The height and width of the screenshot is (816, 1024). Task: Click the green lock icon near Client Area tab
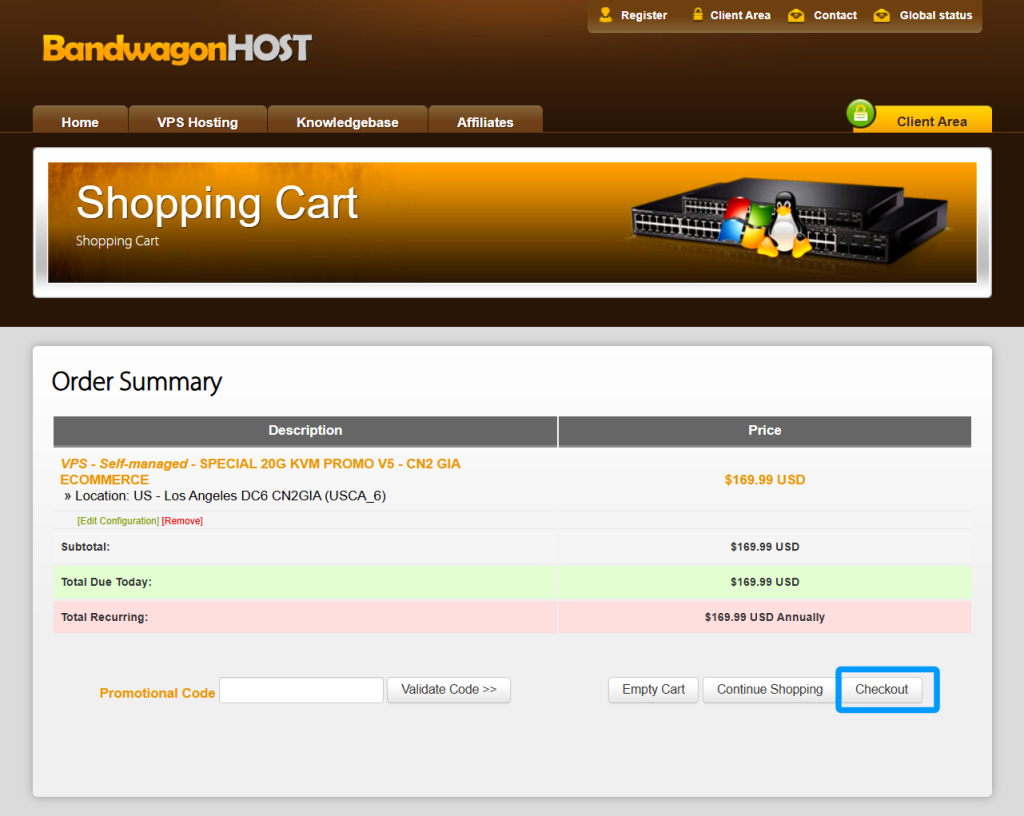pyautogui.click(x=861, y=114)
